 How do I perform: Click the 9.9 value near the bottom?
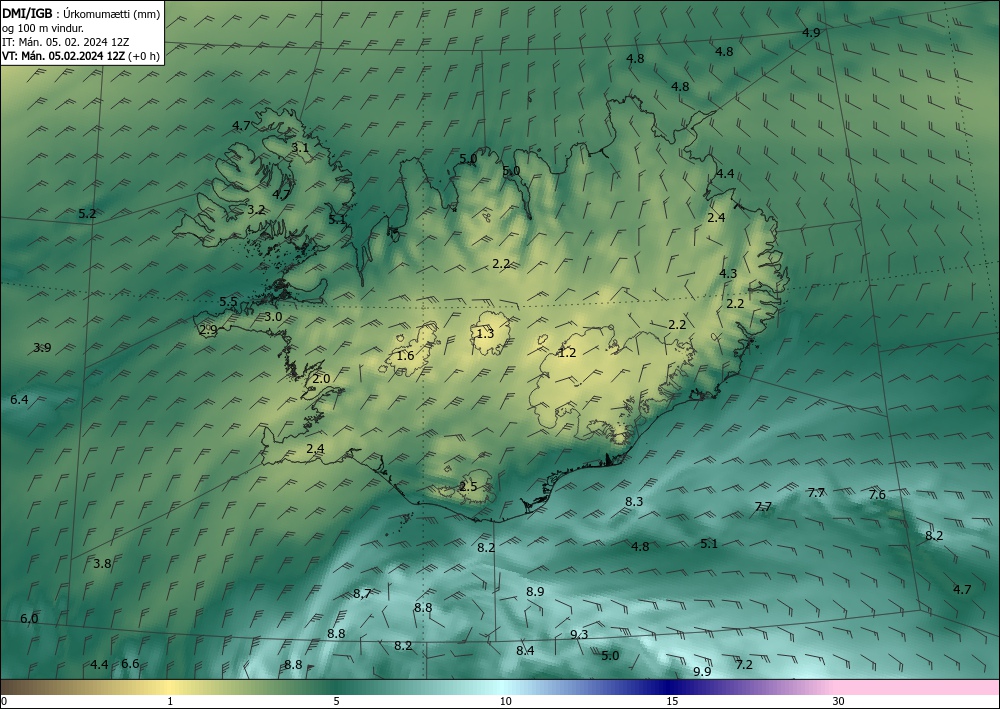pyautogui.click(x=702, y=672)
